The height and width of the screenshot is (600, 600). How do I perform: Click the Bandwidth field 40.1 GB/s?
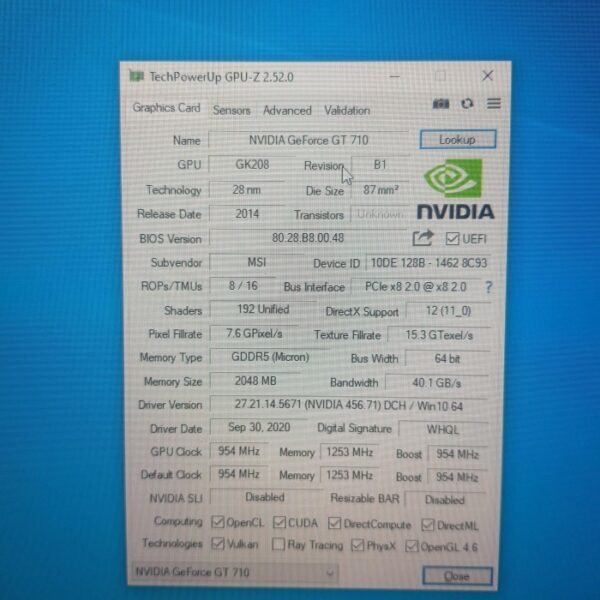(437, 383)
